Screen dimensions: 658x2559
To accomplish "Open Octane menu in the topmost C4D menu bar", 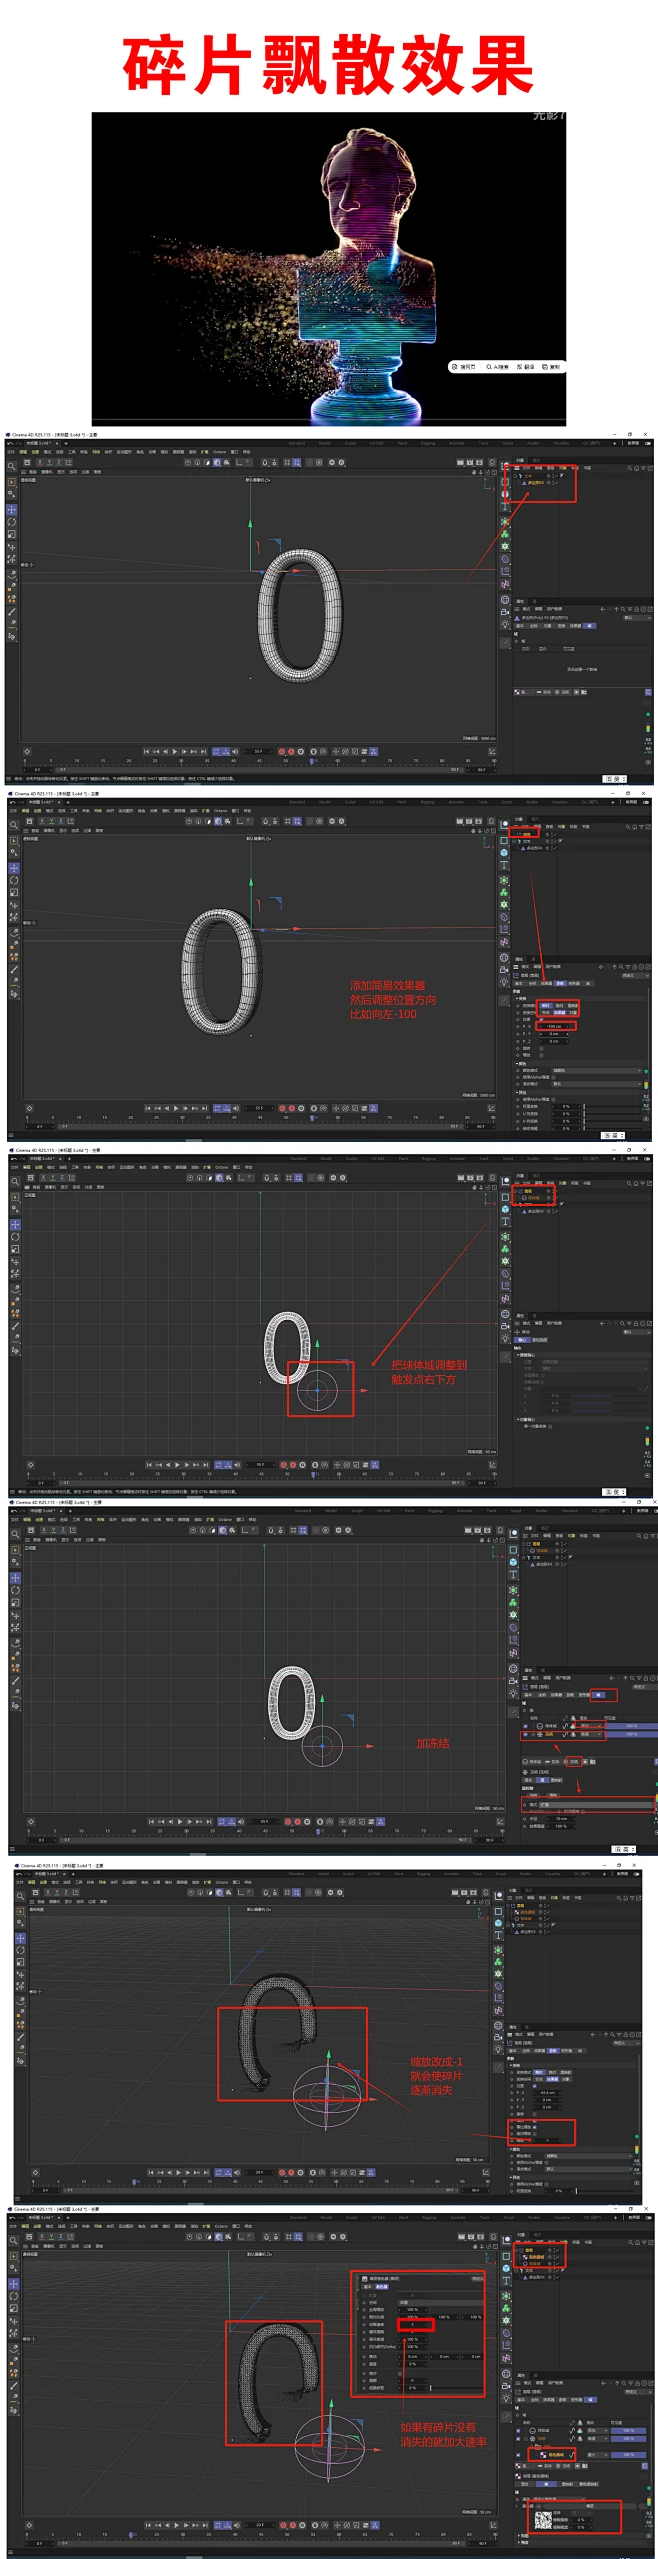I will click(x=219, y=452).
